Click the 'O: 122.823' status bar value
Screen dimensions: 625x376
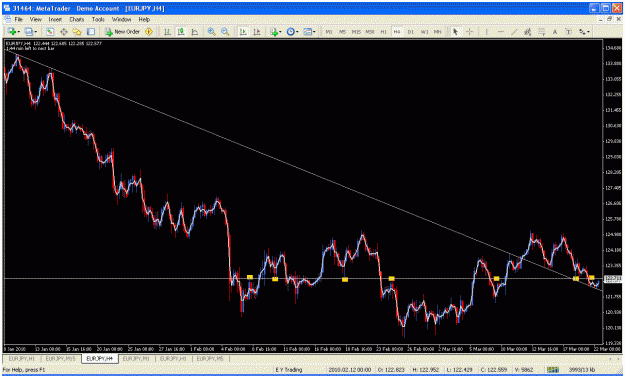click(x=391, y=370)
